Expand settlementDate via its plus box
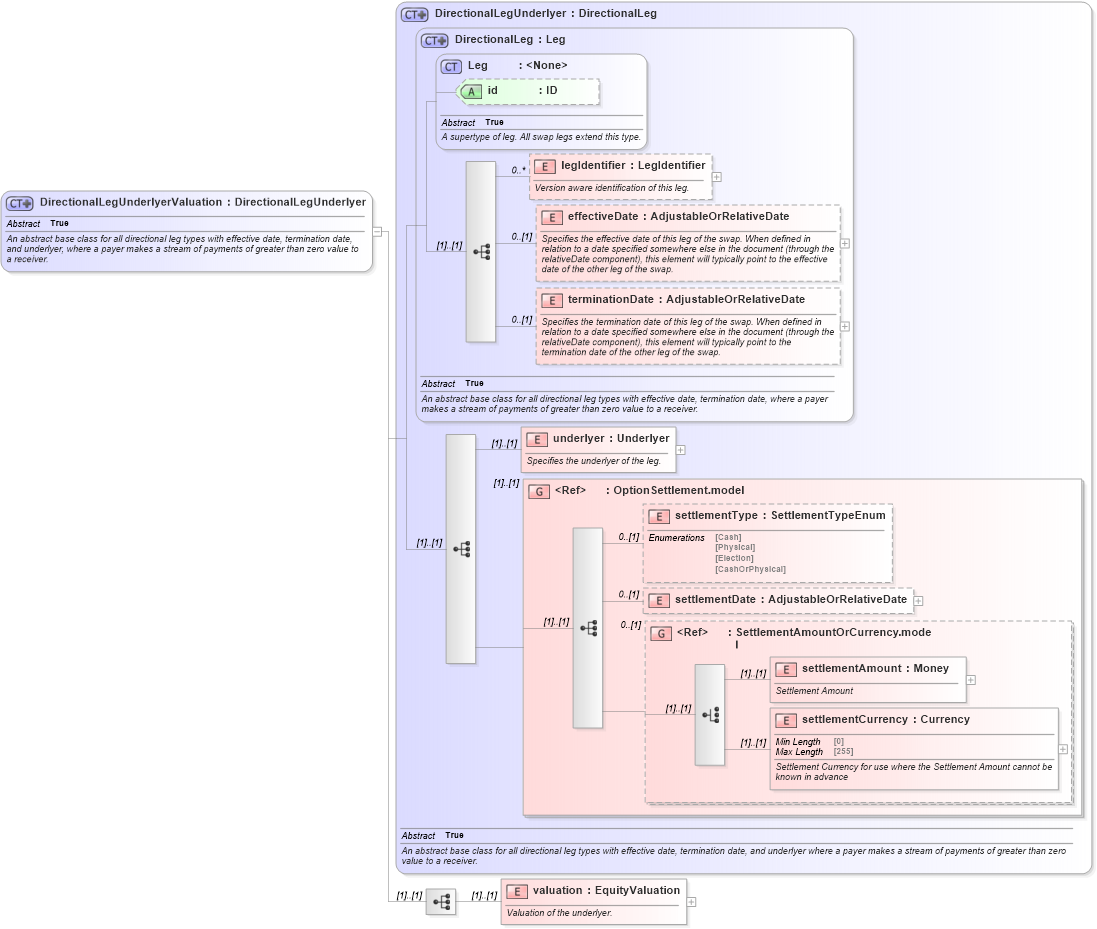This screenshot has height=929, width=1097. pyautogui.click(x=920, y=600)
